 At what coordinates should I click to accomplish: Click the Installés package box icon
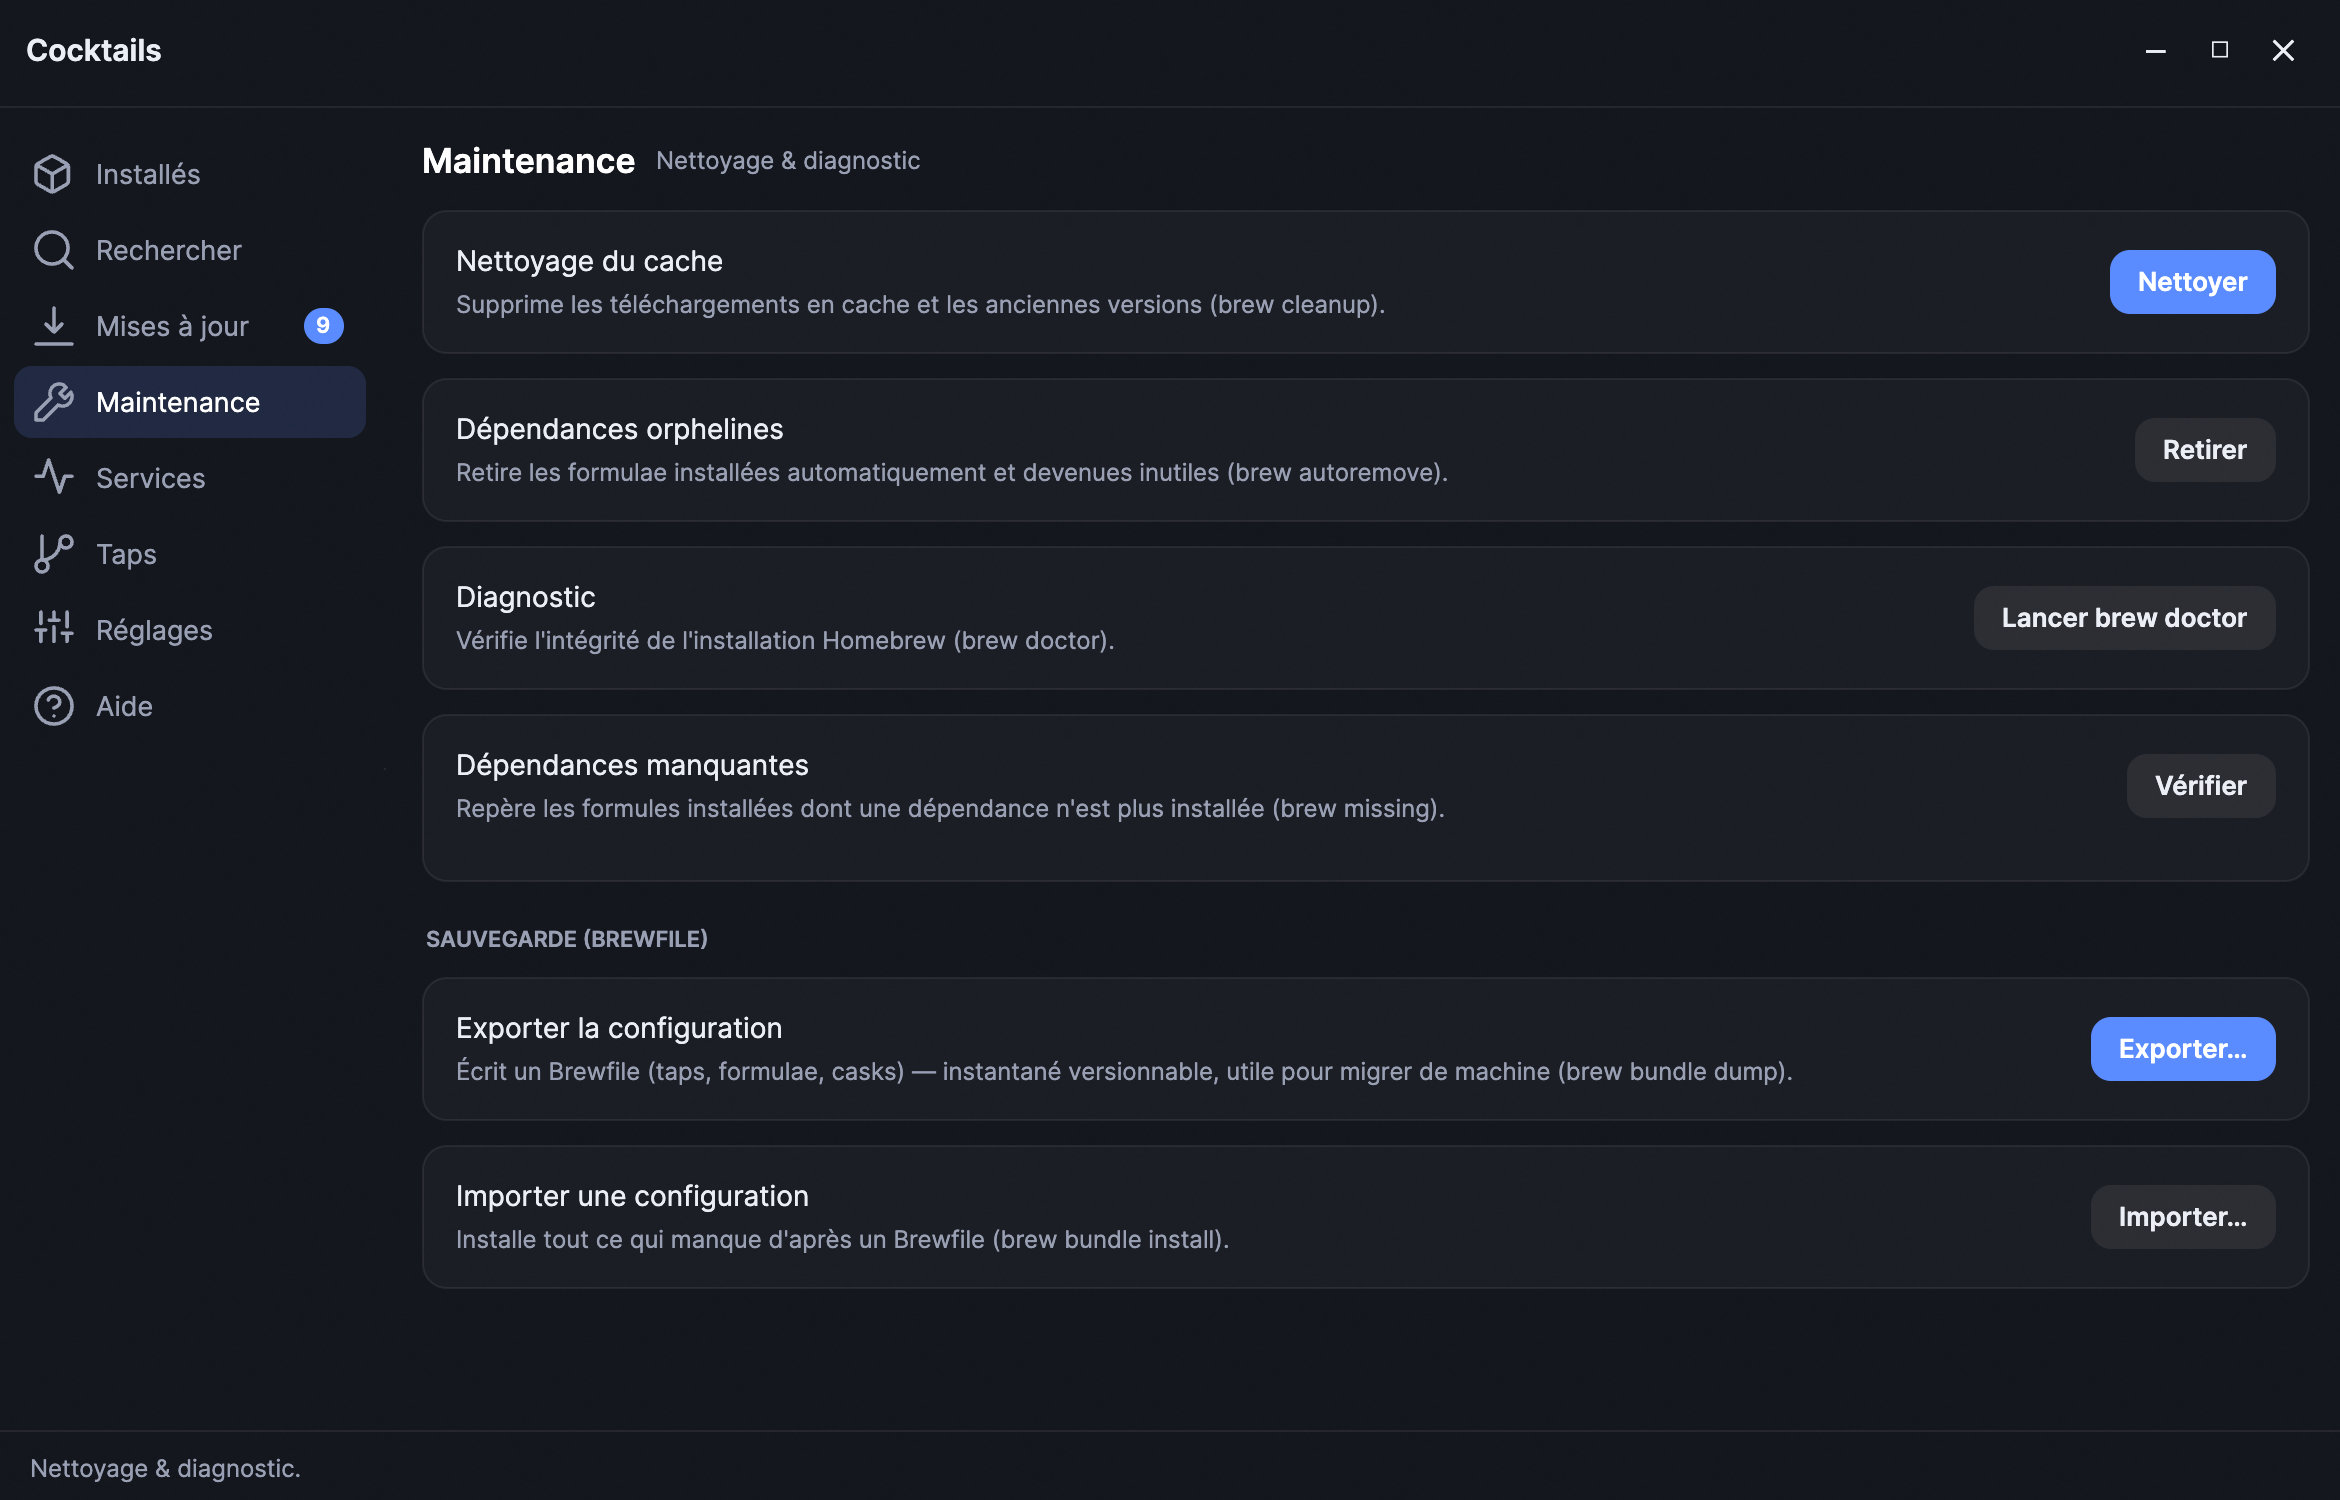pos(53,174)
